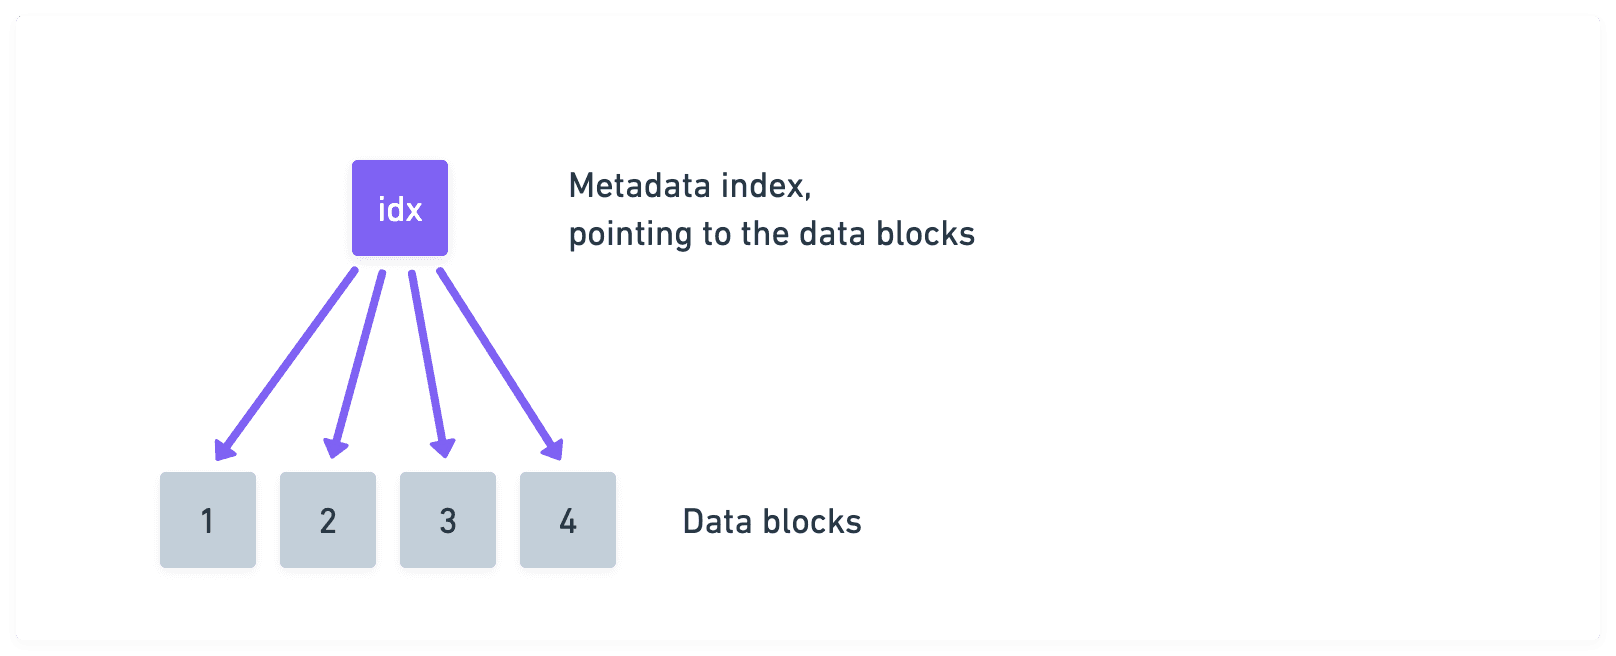Select data block number 3
1616x656 pixels.
click(448, 520)
